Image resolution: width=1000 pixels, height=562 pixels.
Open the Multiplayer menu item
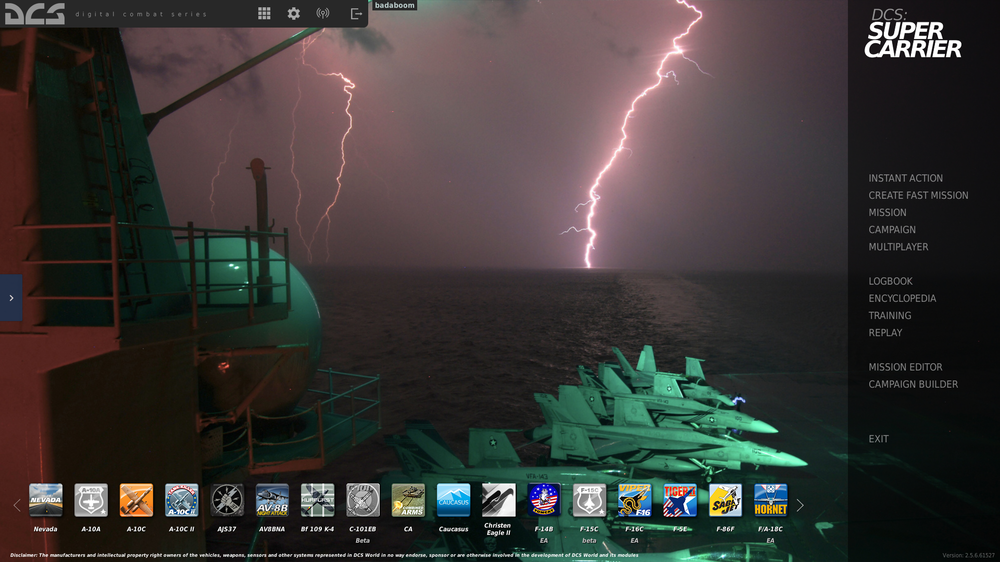898,247
